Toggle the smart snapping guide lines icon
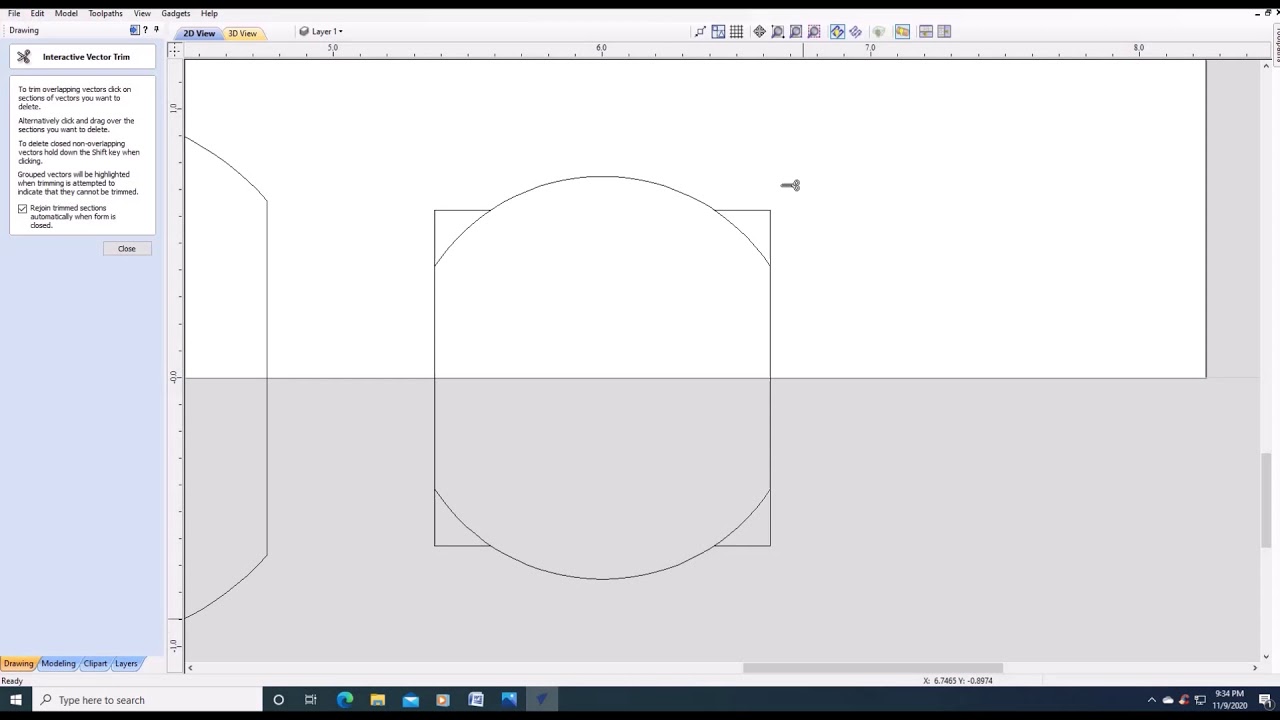Image resolution: width=1280 pixels, height=720 pixels. [x=718, y=32]
